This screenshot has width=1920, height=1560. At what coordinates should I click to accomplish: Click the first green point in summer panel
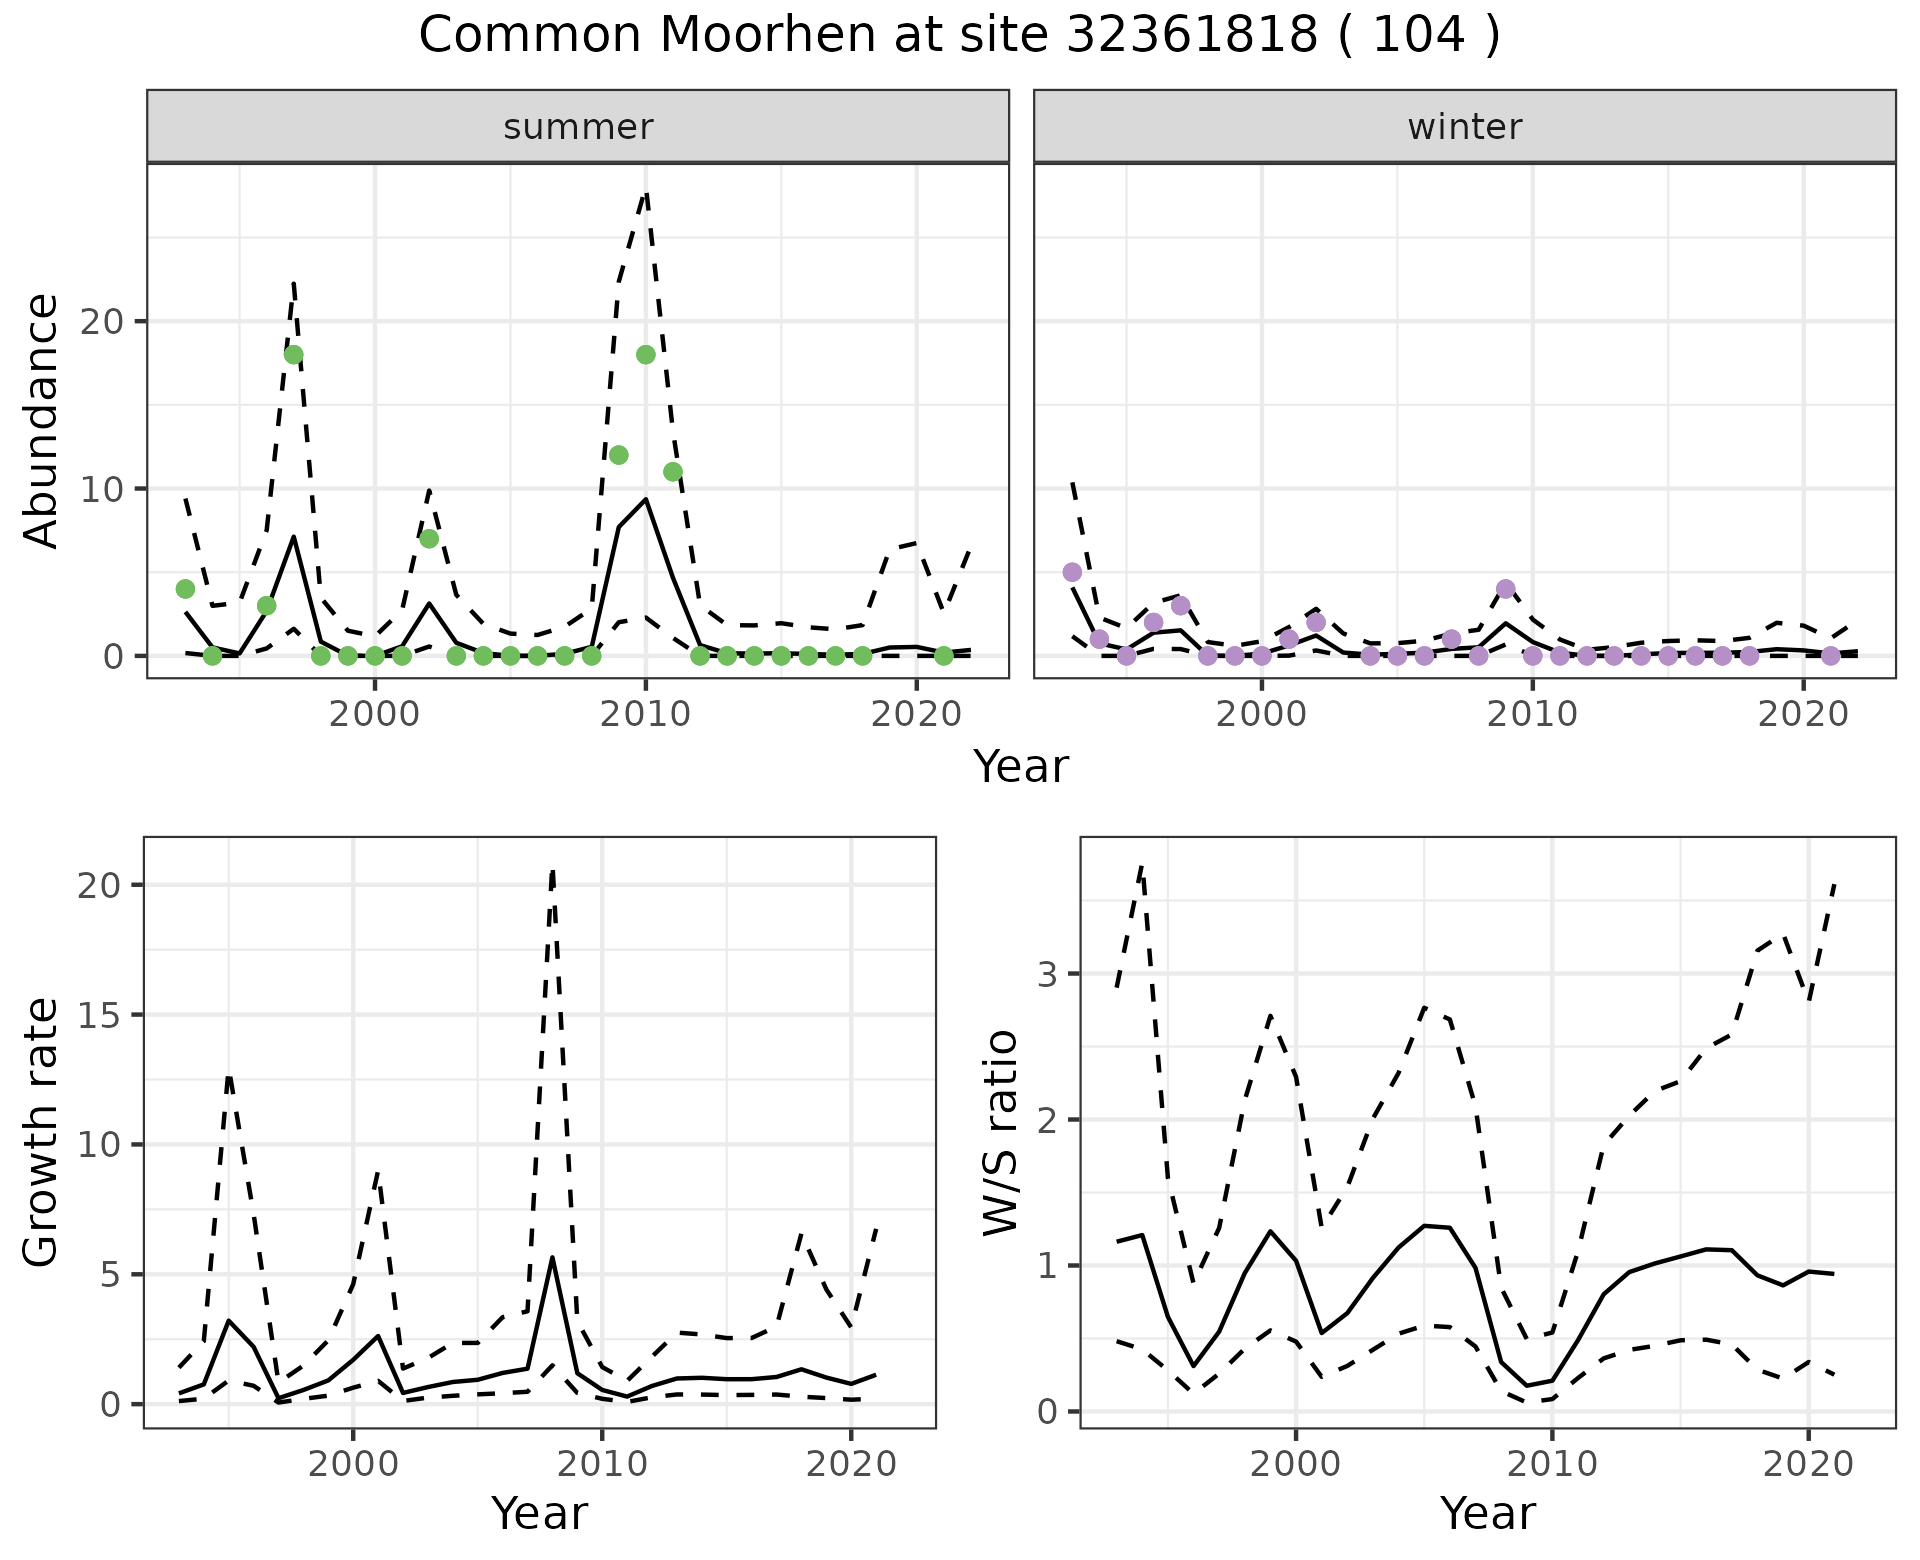click(185, 589)
